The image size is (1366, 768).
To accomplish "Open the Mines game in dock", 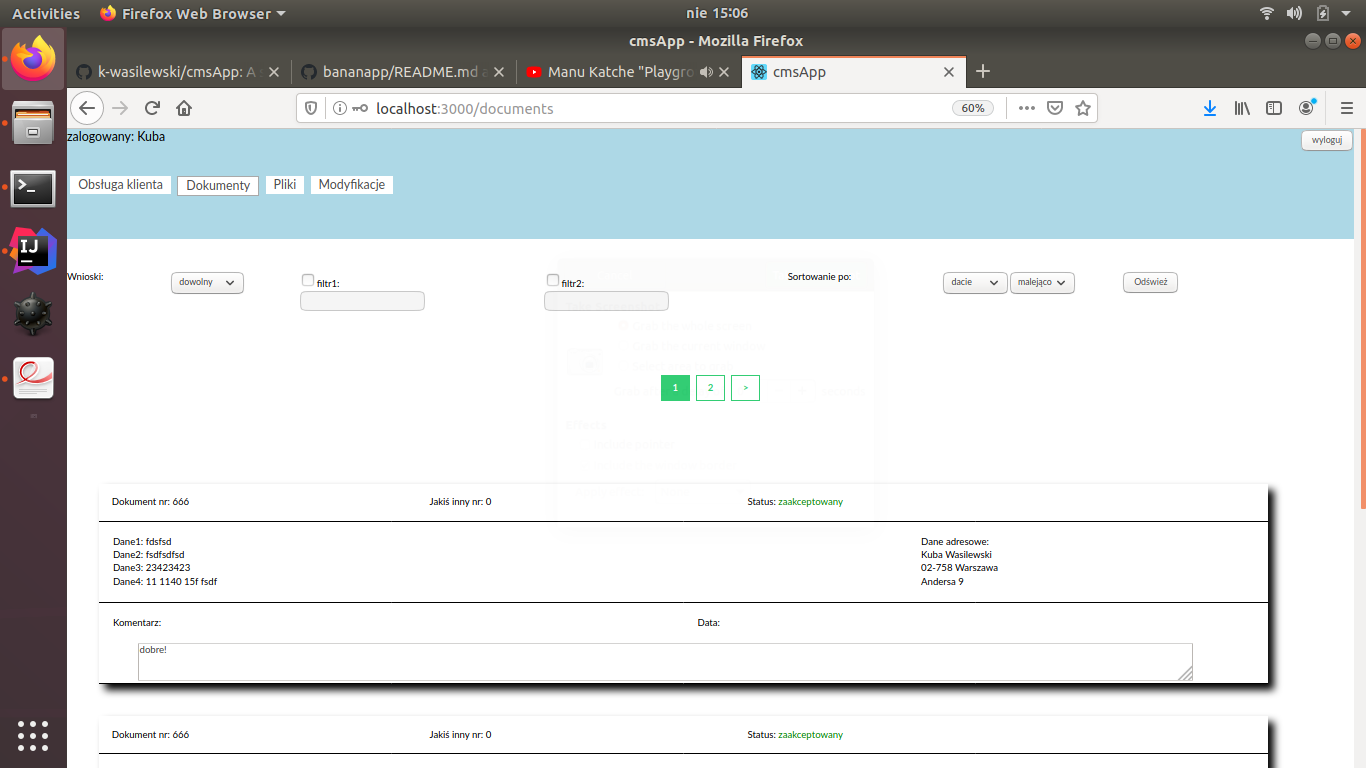I will point(33,314).
